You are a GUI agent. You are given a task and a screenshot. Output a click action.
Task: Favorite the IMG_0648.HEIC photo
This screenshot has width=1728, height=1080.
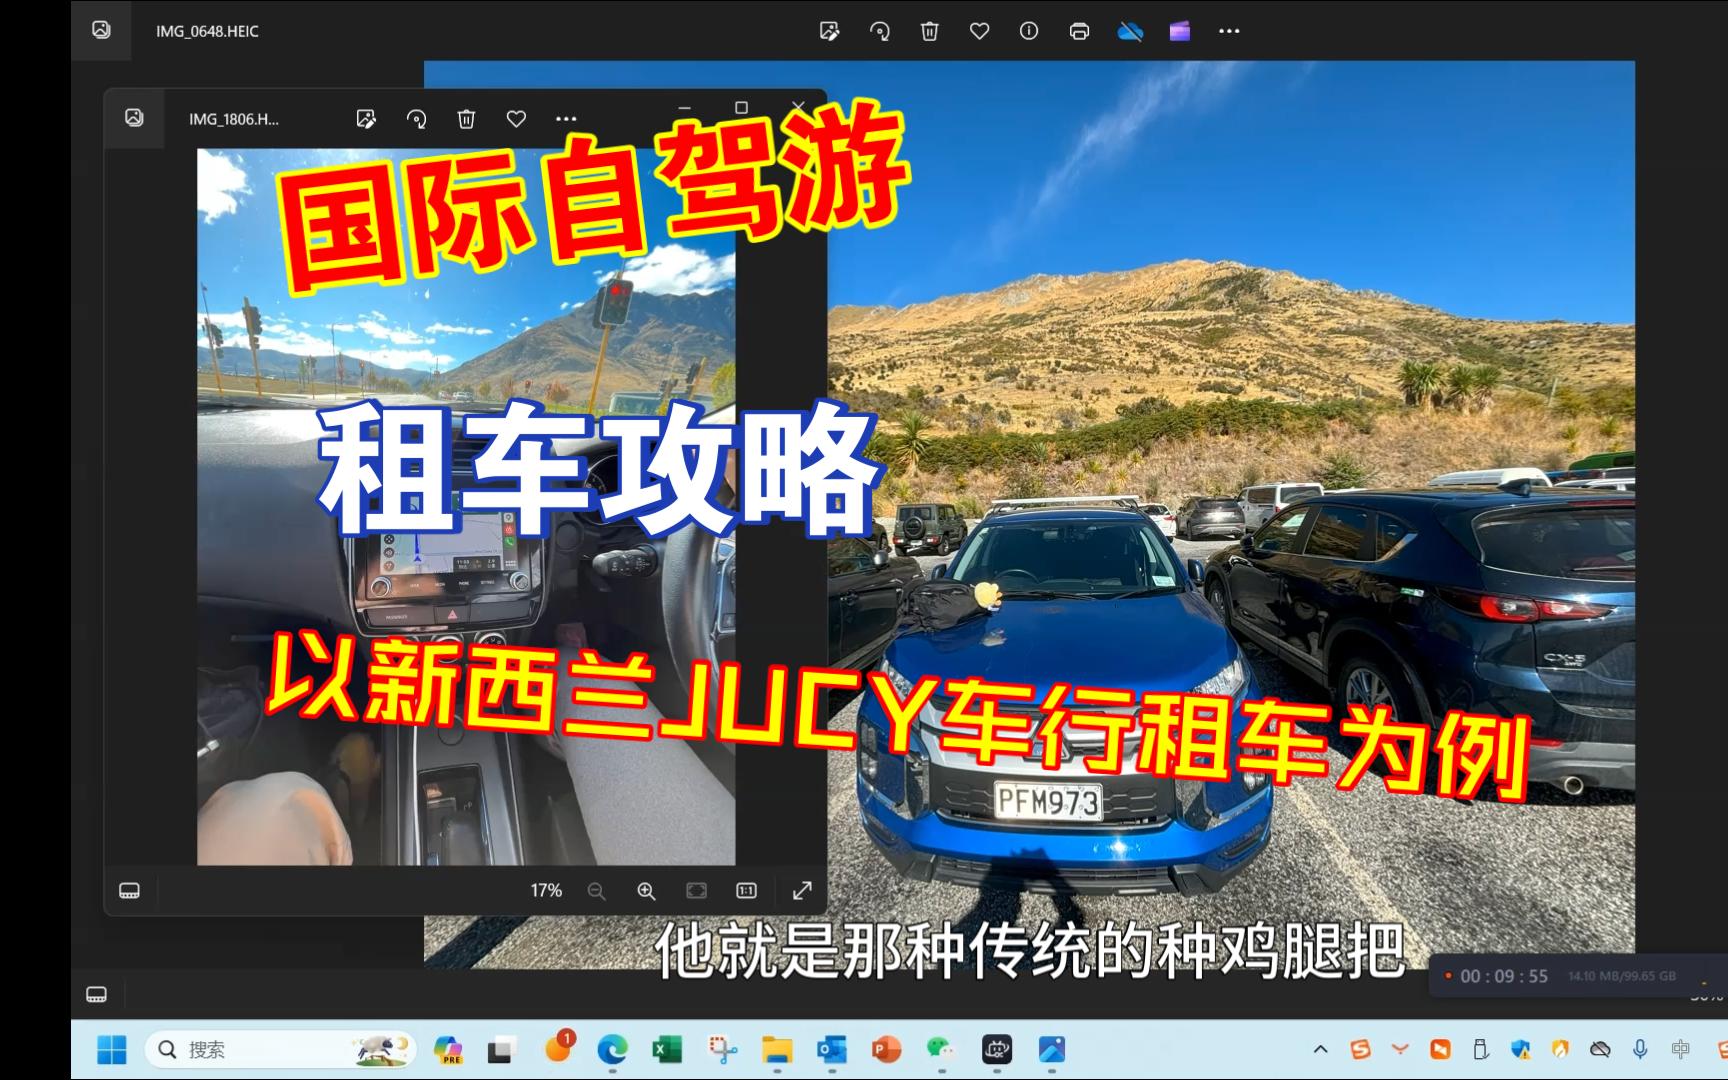(980, 31)
